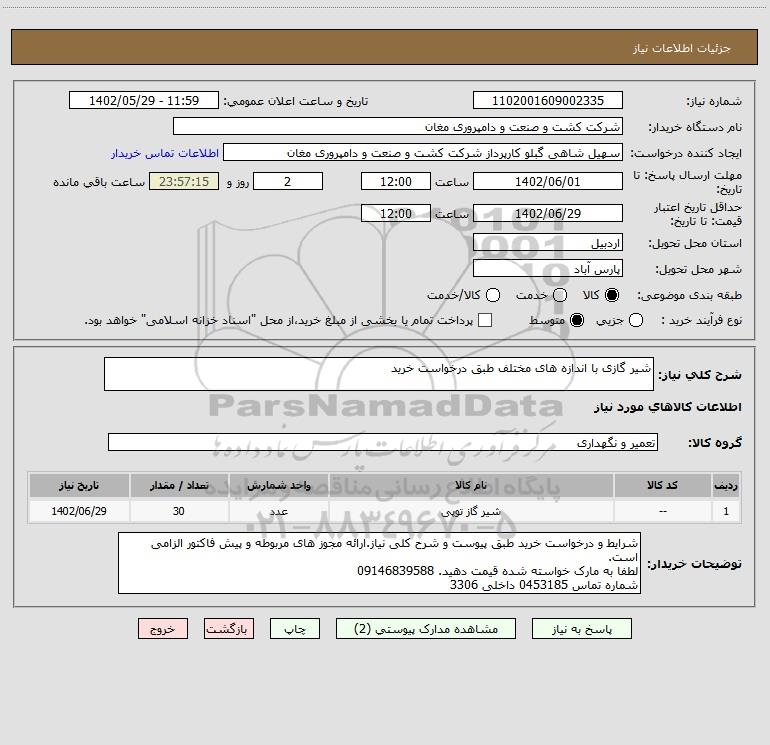
Task: Open اطلاعات تماس خریدار link
Action: (x=165, y=153)
